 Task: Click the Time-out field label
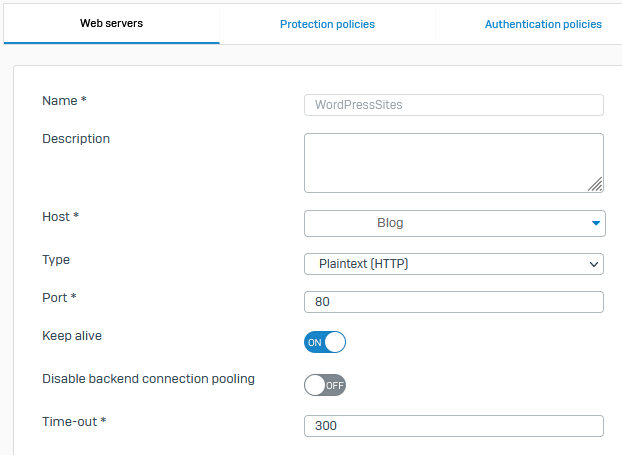pos(74,422)
